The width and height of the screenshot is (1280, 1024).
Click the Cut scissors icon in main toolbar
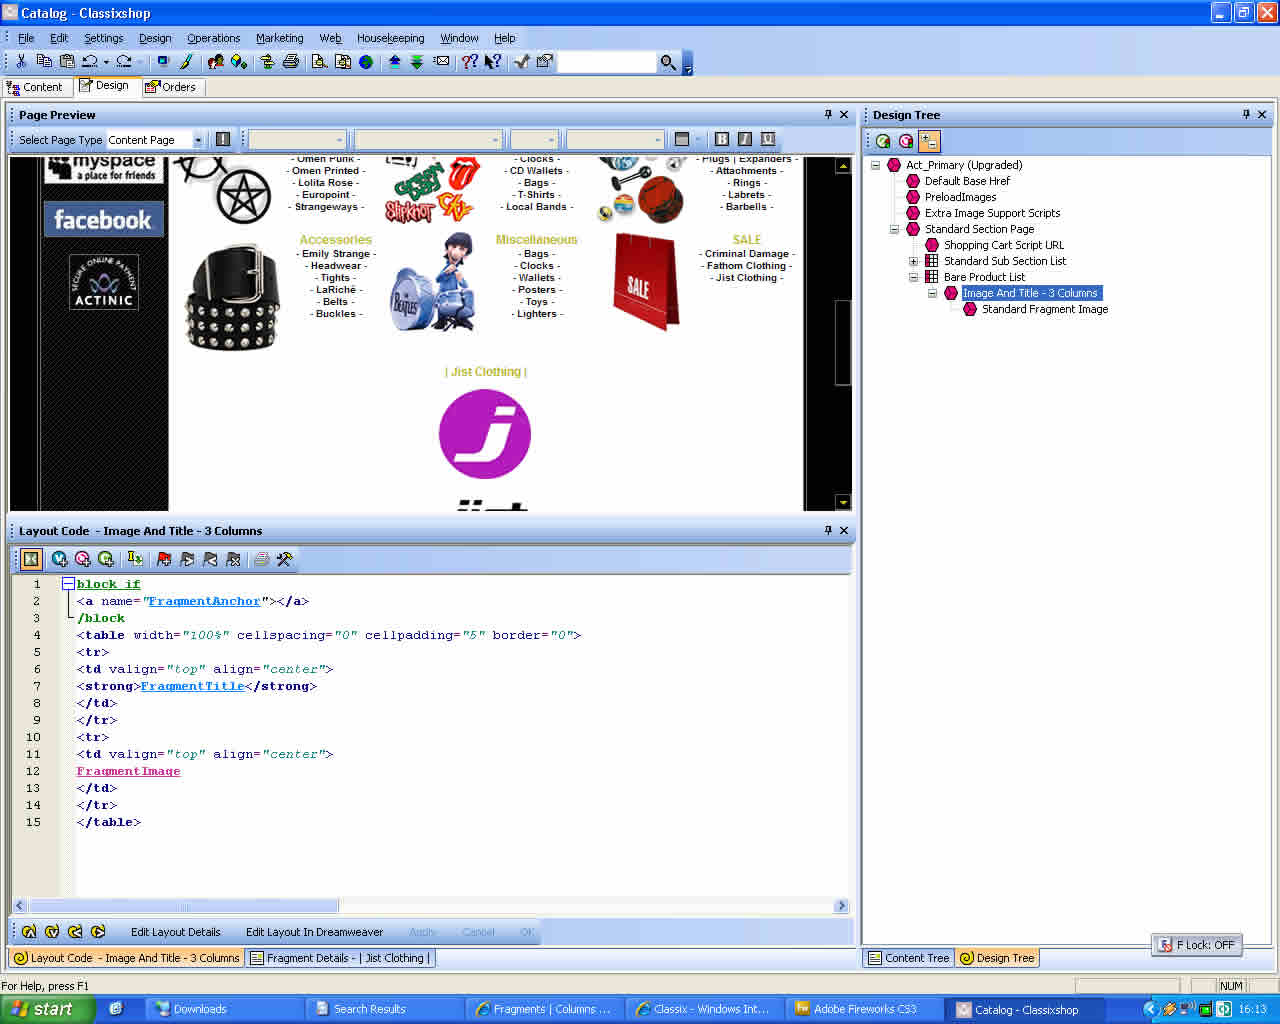tap(21, 62)
